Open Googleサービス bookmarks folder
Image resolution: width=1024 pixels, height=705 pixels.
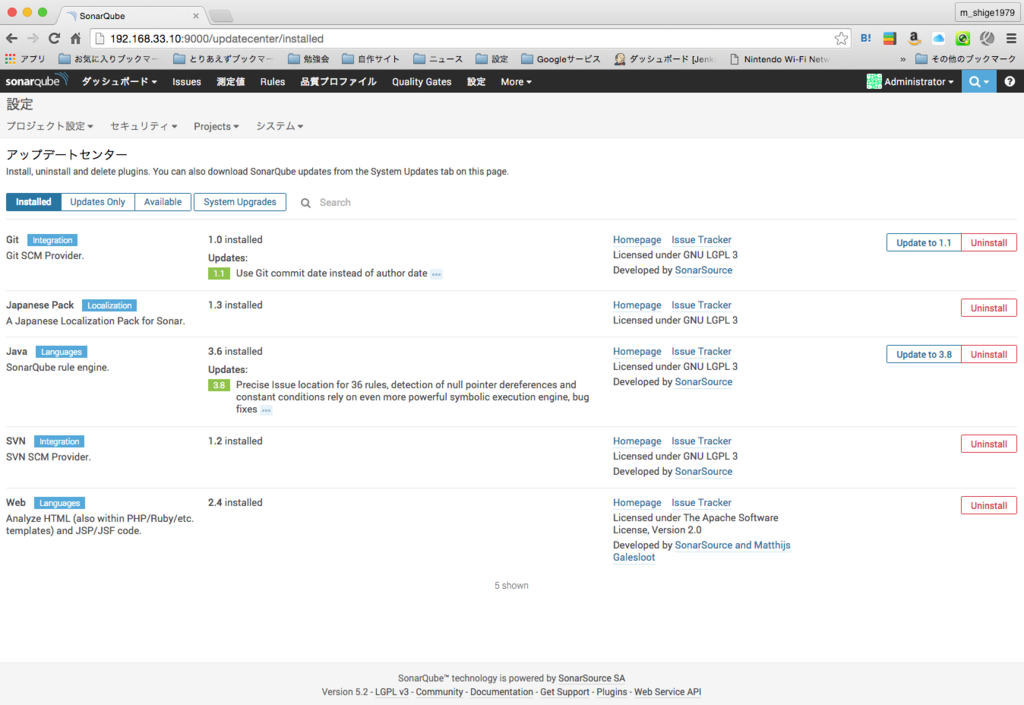tap(561, 59)
